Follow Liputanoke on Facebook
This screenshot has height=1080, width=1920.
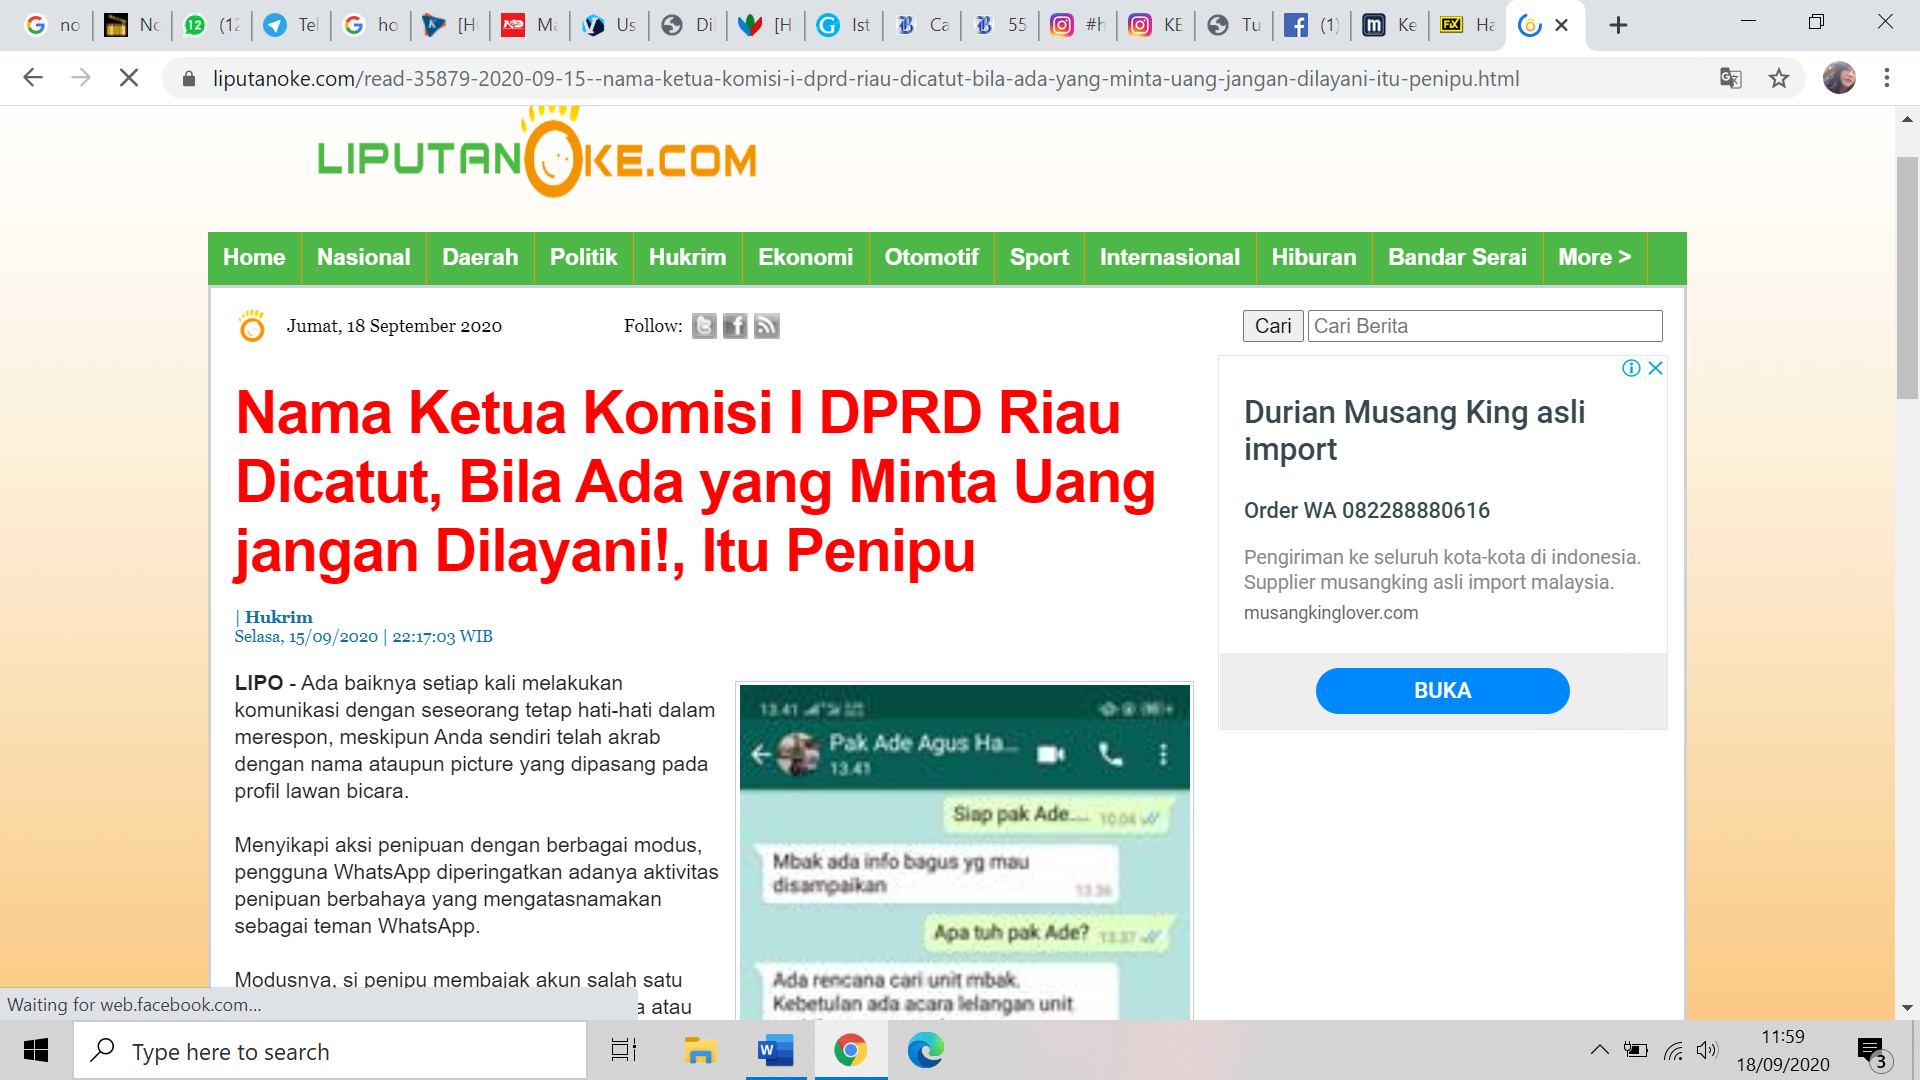tap(735, 326)
